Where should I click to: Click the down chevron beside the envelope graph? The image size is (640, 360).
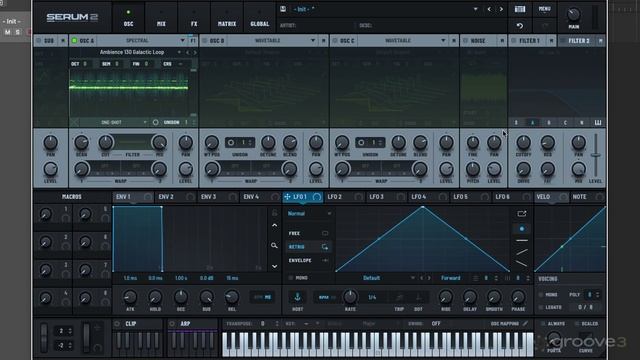click(x=275, y=267)
